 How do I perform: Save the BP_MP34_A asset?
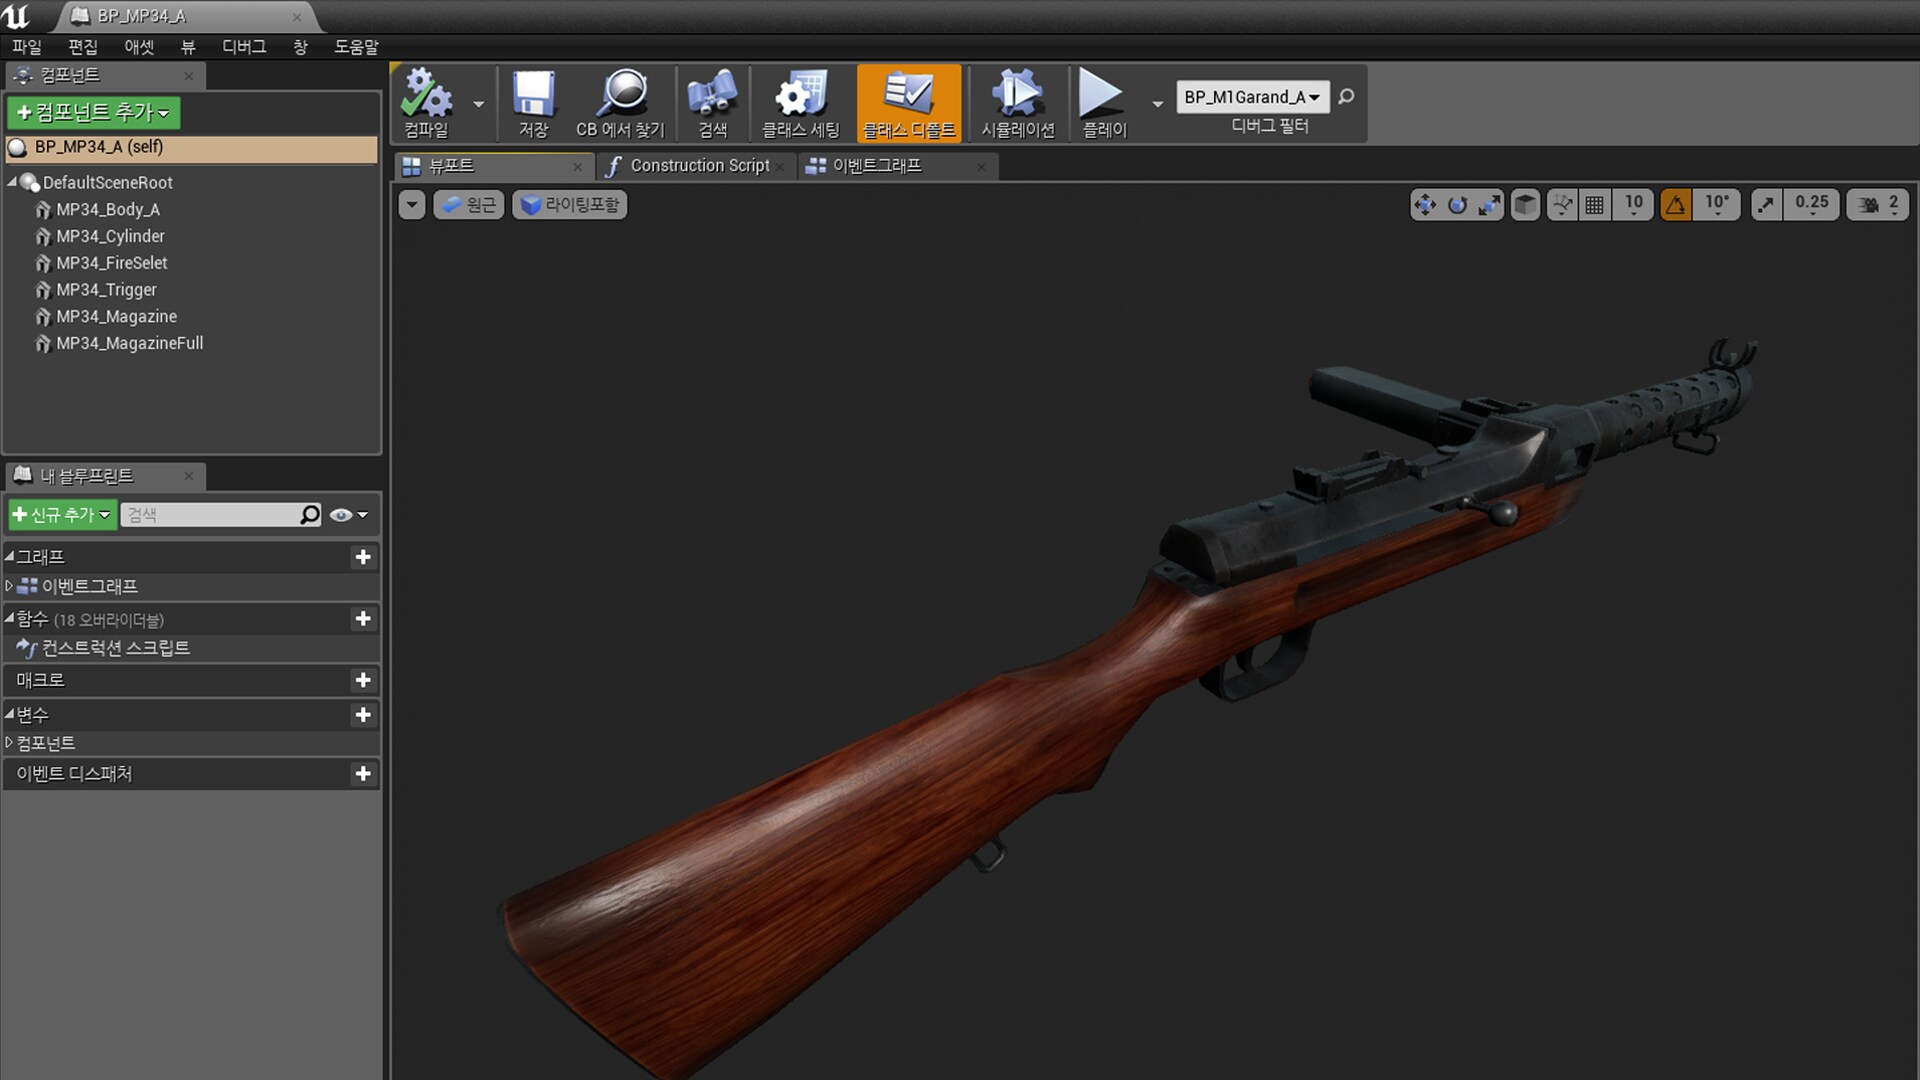pos(533,100)
